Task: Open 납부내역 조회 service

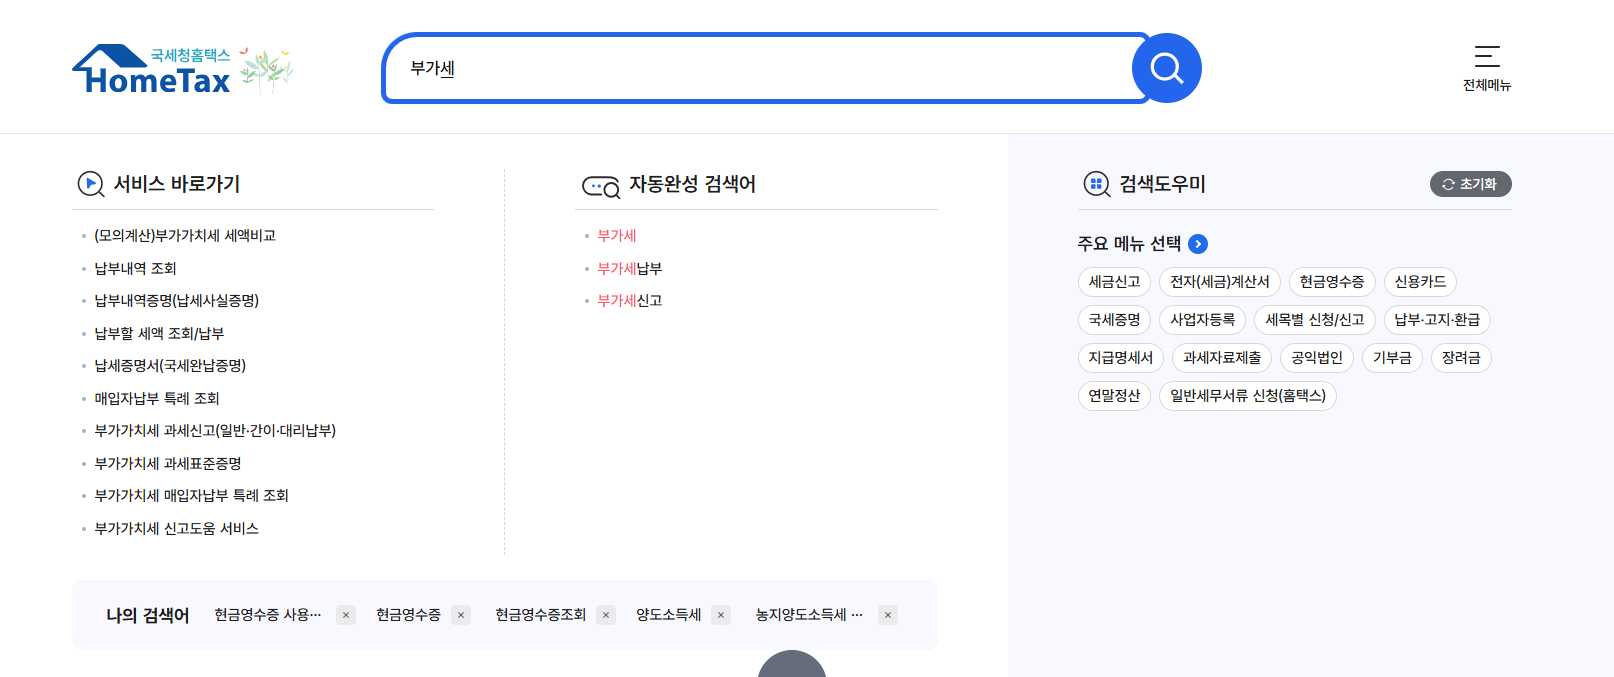Action: pyautogui.click(x=135, y=269)
